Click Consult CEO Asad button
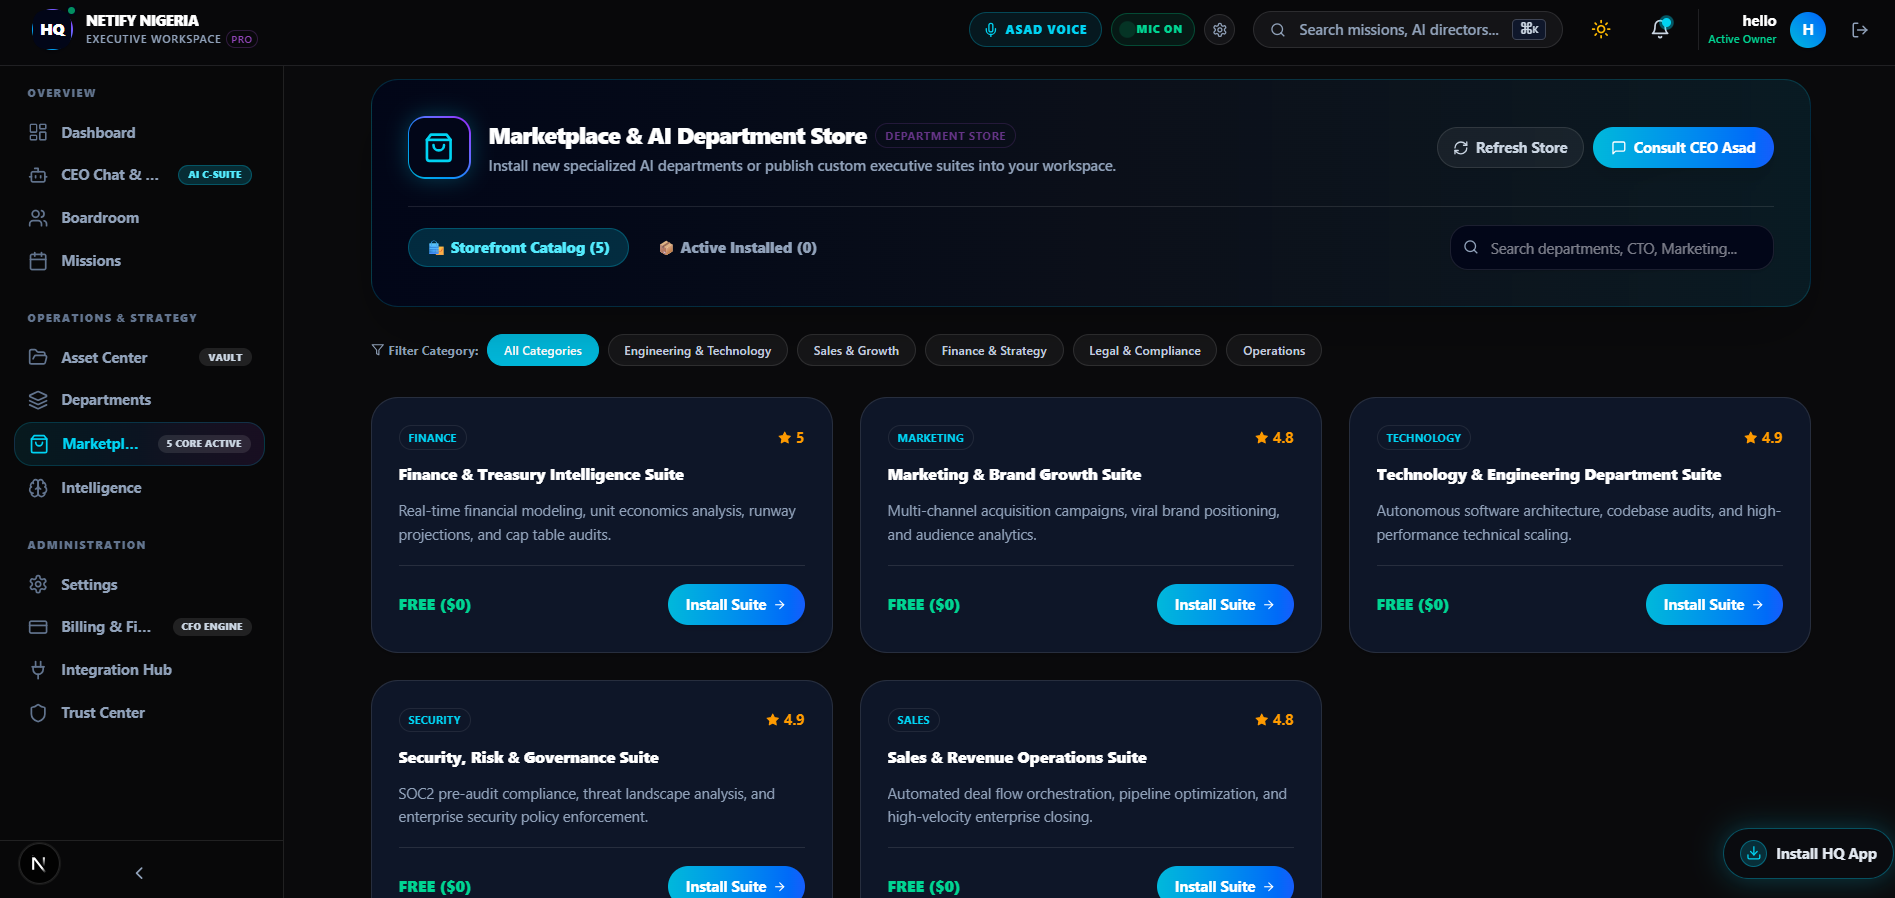The image size is (1895, 898). pos(1682,148)
